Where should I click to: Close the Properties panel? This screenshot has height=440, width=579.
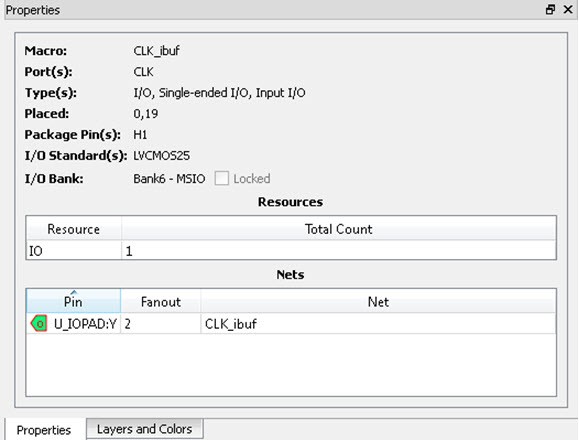(568, 9)
